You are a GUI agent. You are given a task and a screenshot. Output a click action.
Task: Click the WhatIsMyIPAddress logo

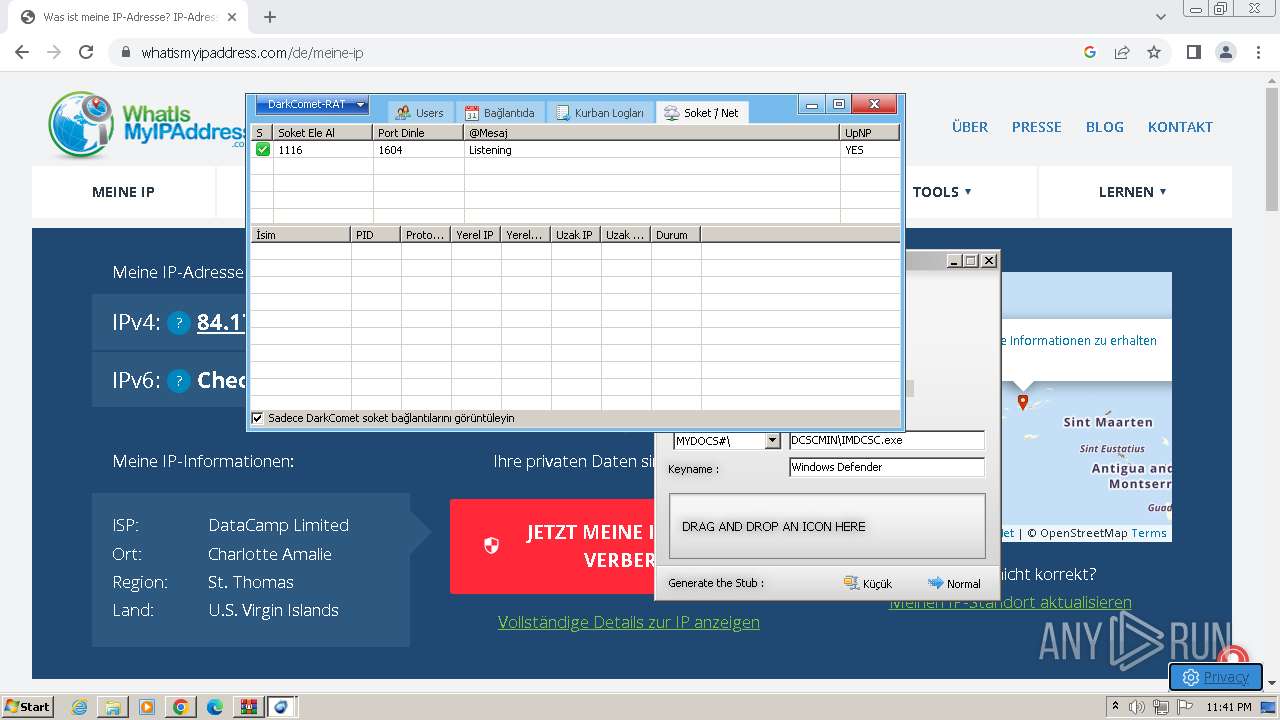146,125
